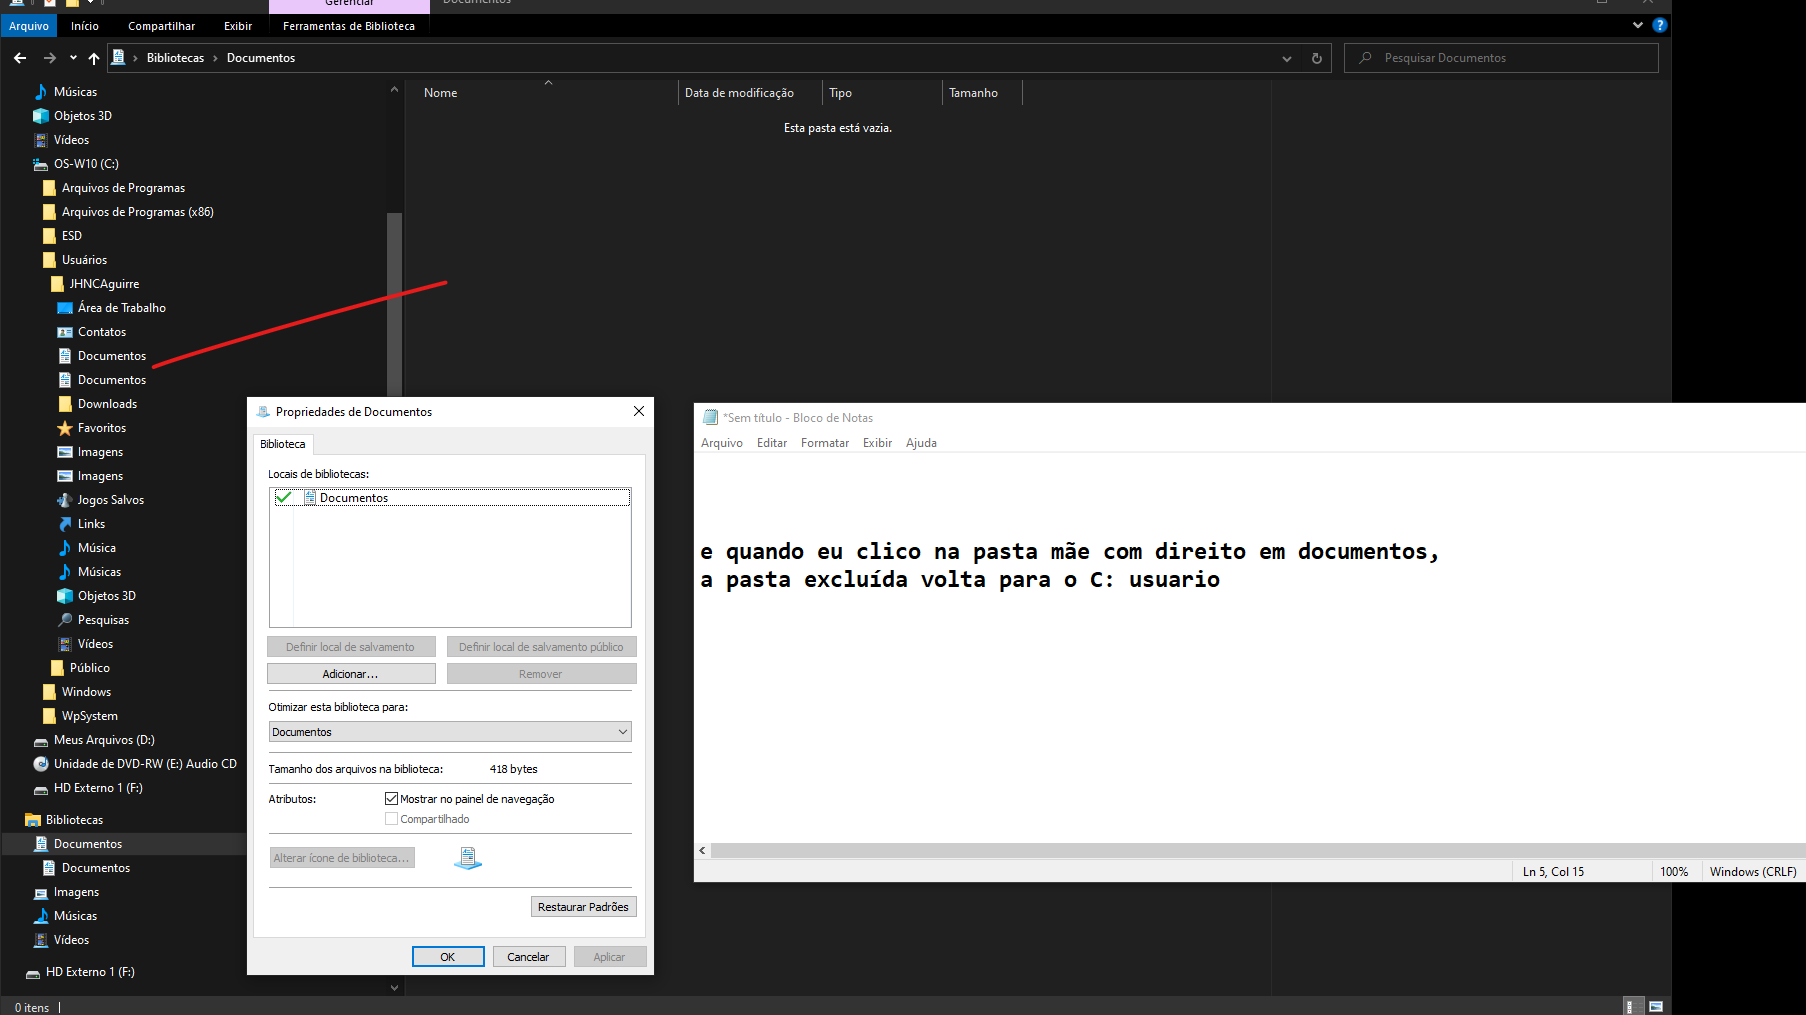The width and height of the screenshot is (1806, 1015).
Task: Click the Meus Arquivos (D:) drive icon
Action: 41,740
